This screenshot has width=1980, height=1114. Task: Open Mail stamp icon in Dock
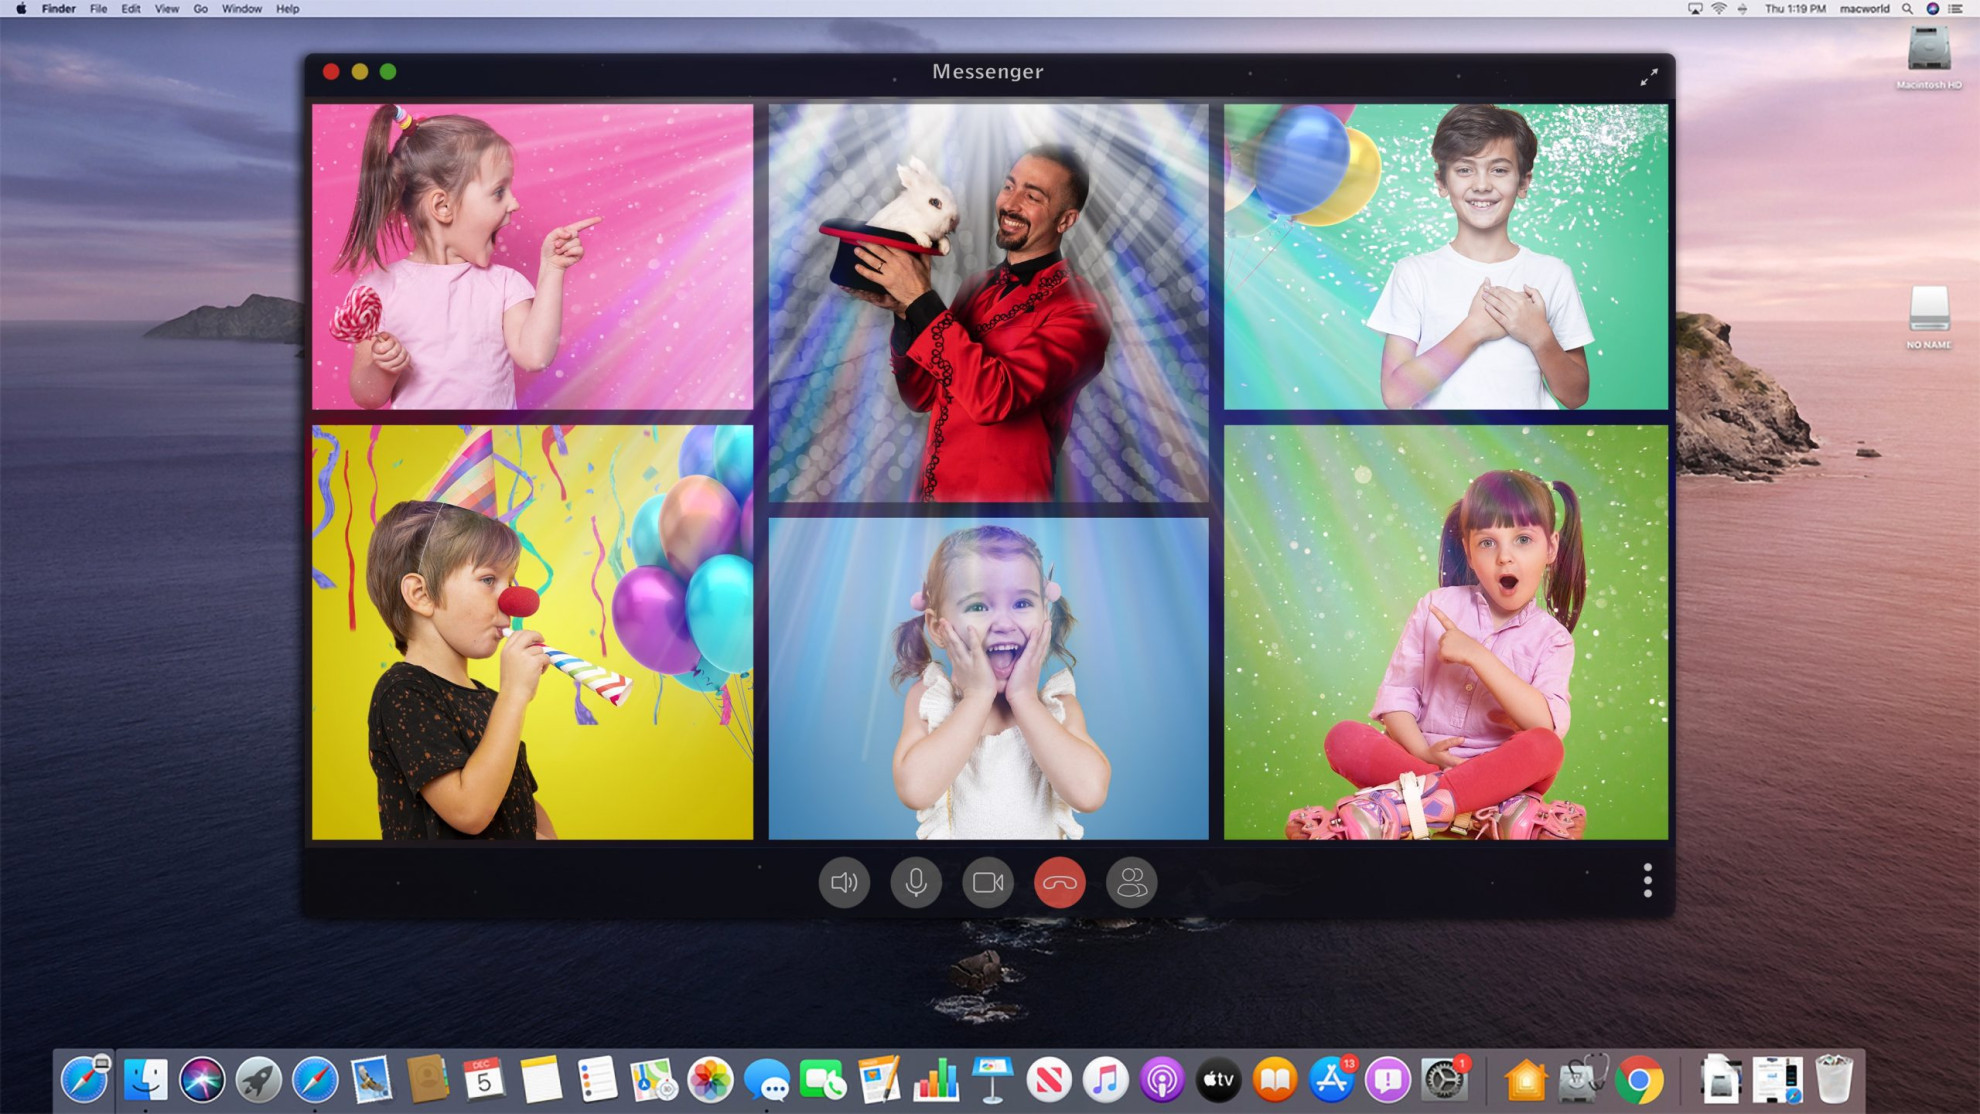click(371, 1080)
